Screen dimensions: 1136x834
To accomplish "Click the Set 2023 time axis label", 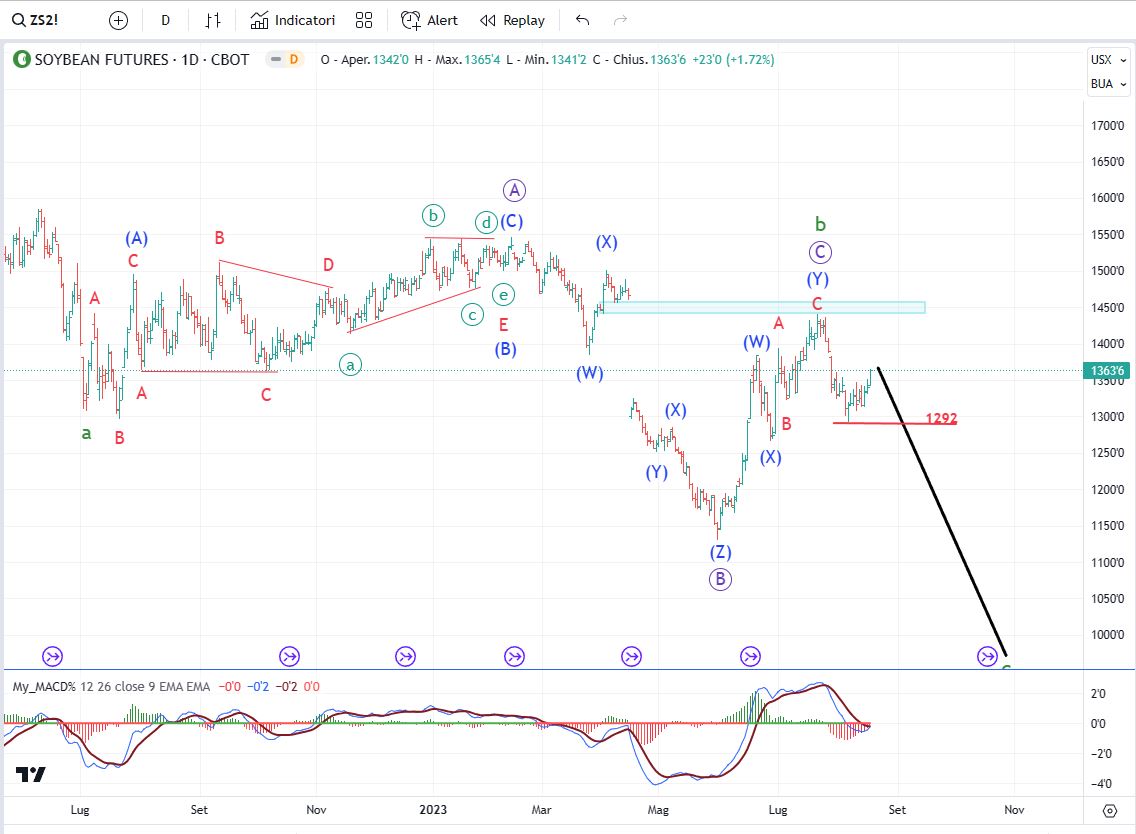I will [x=897, y=809].
